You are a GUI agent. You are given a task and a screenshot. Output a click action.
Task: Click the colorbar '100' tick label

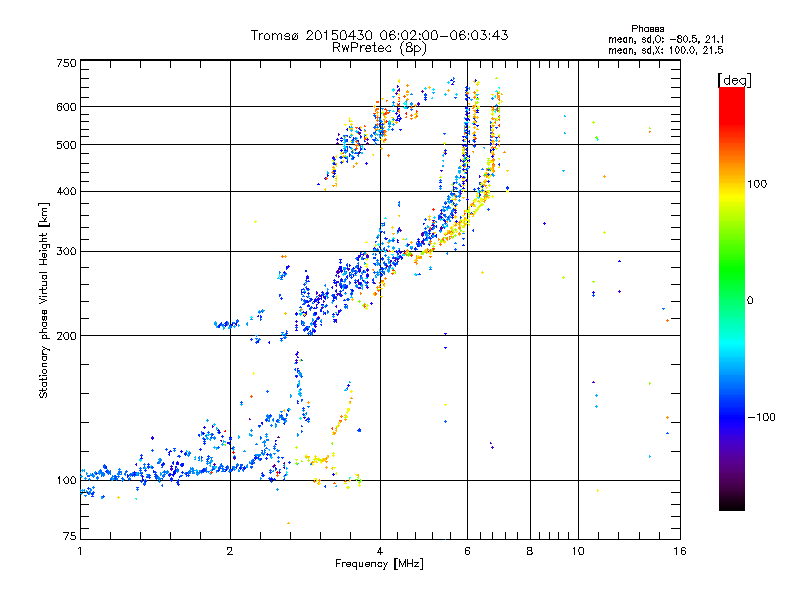pos(757,184)
